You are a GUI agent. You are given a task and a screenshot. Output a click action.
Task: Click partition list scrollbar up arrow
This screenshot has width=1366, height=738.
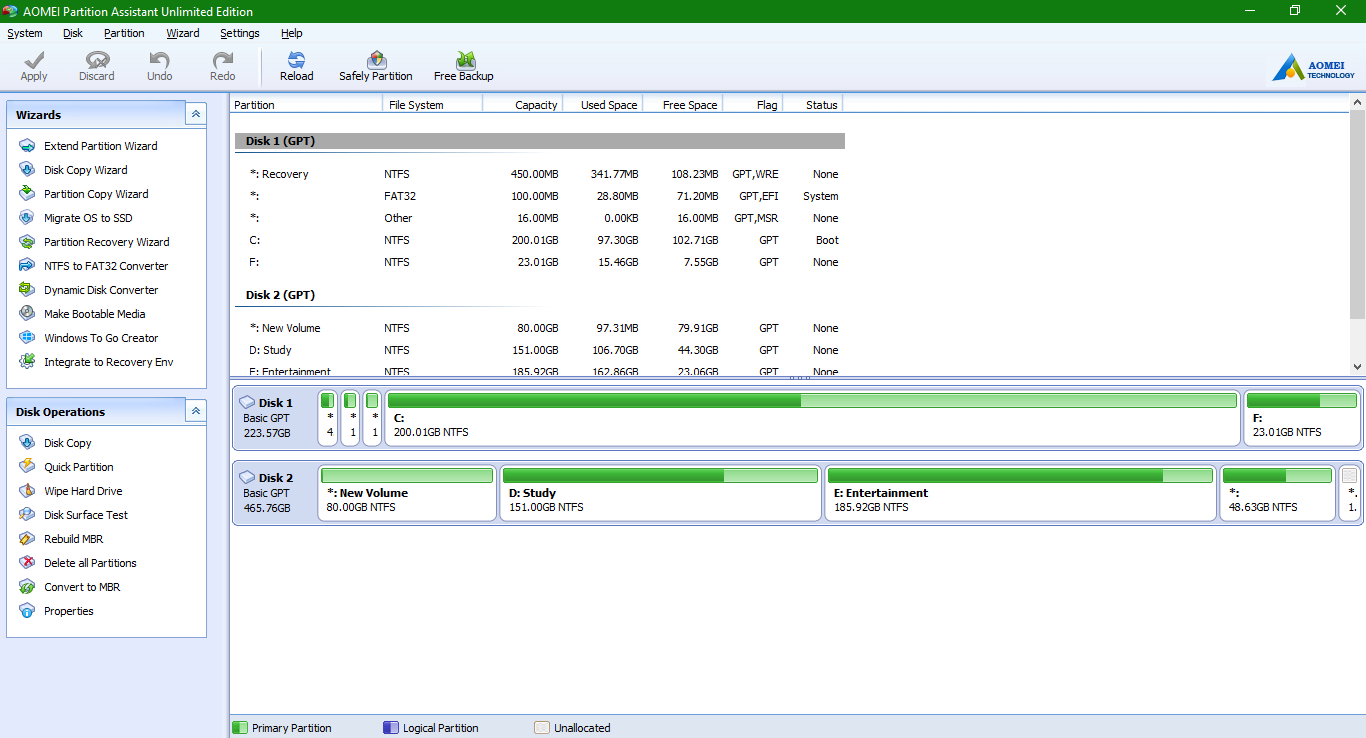pos(1357,103)
